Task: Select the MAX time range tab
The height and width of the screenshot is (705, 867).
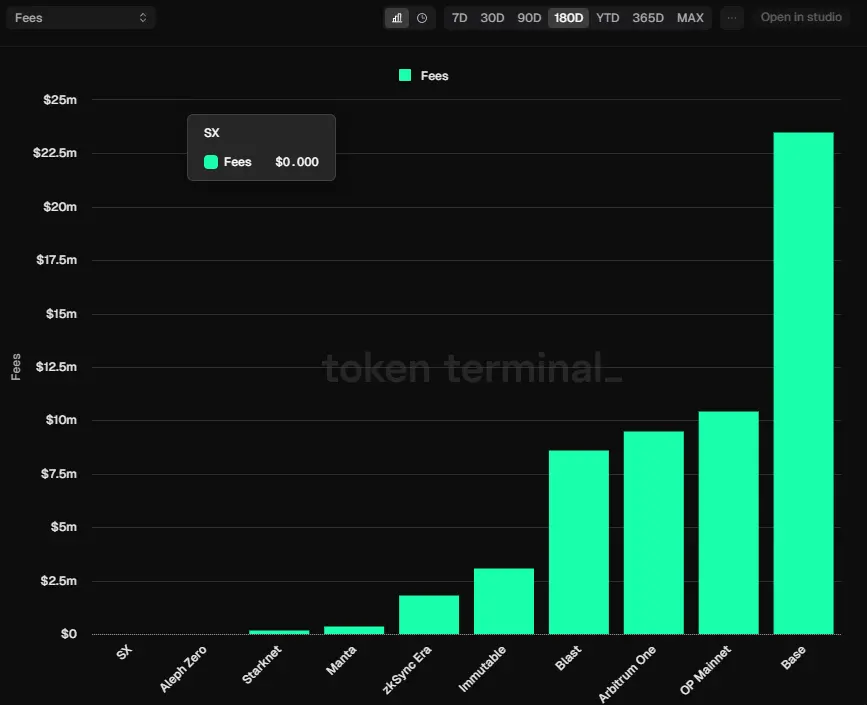Action: tap(690, 17)
